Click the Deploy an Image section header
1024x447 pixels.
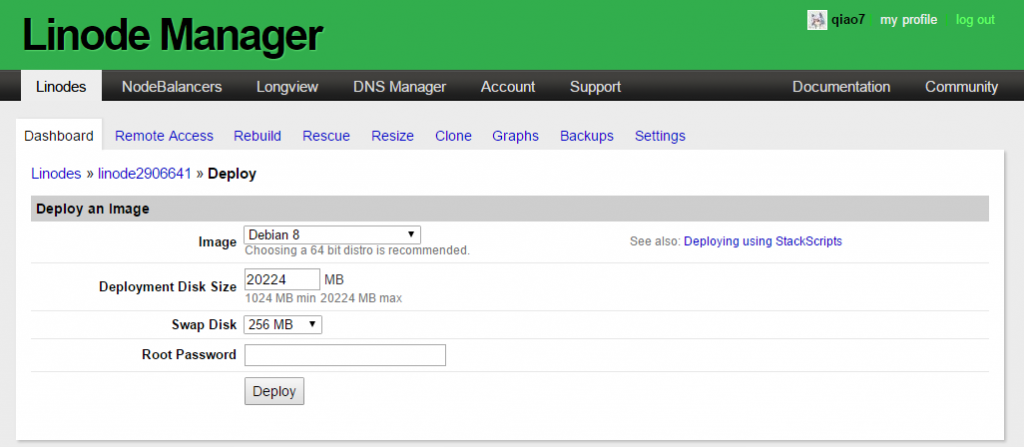coord(509,209)
